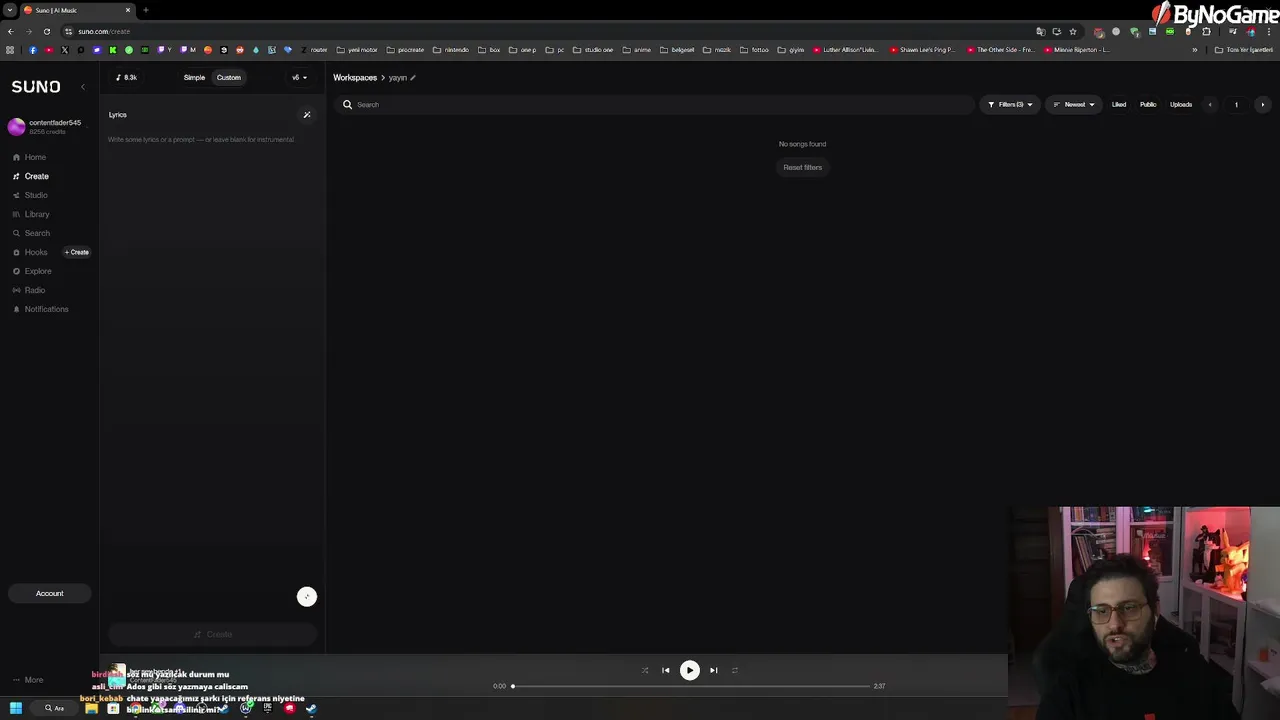
Task: Open Radio from the sidebar
Action: (29, 290)
